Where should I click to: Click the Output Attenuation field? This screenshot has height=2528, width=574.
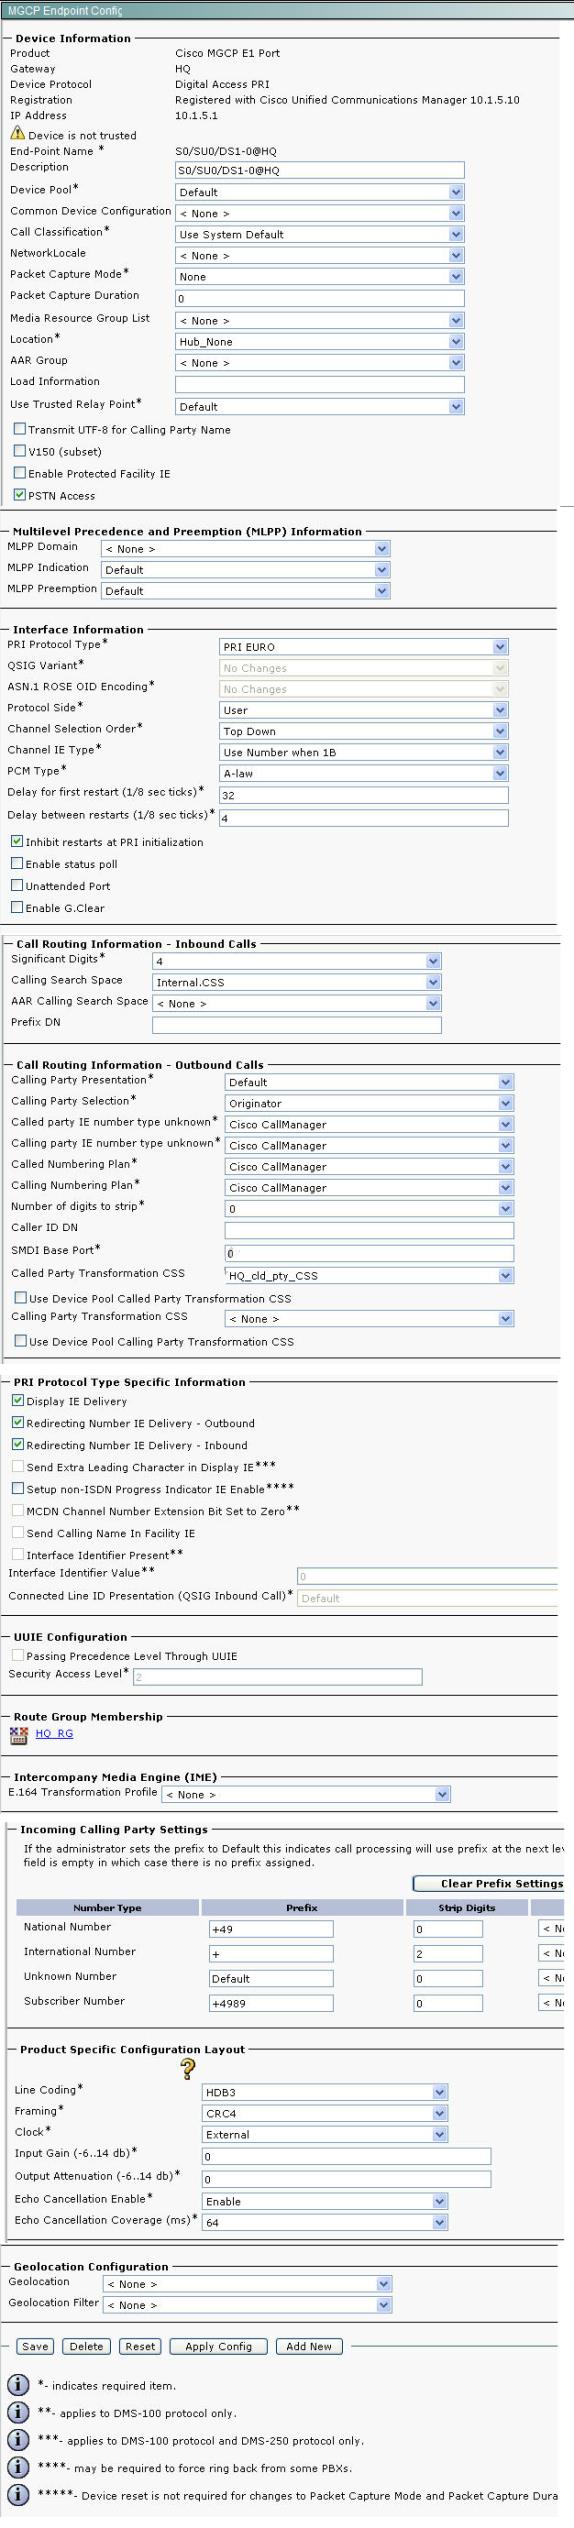347,2178
